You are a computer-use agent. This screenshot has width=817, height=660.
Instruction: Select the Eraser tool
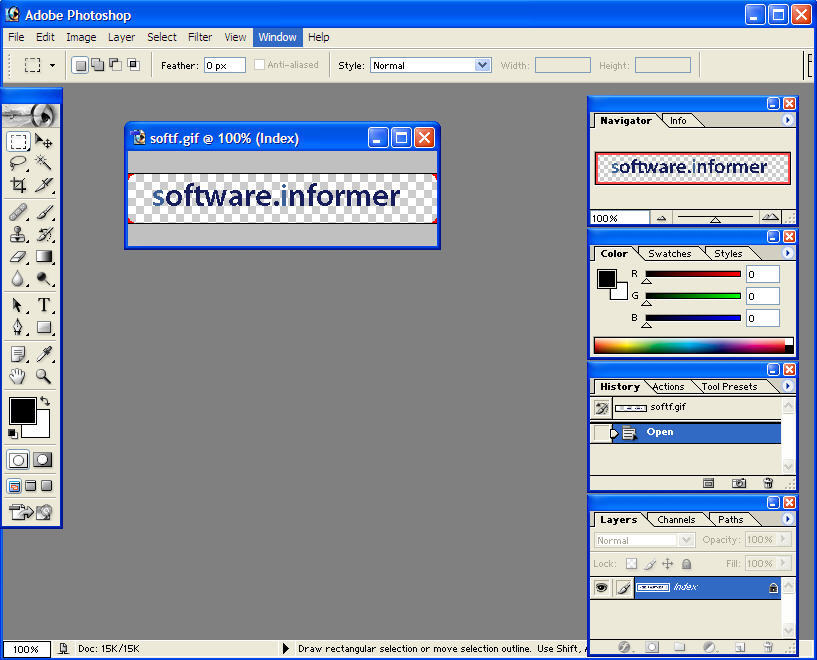point(18,256)
